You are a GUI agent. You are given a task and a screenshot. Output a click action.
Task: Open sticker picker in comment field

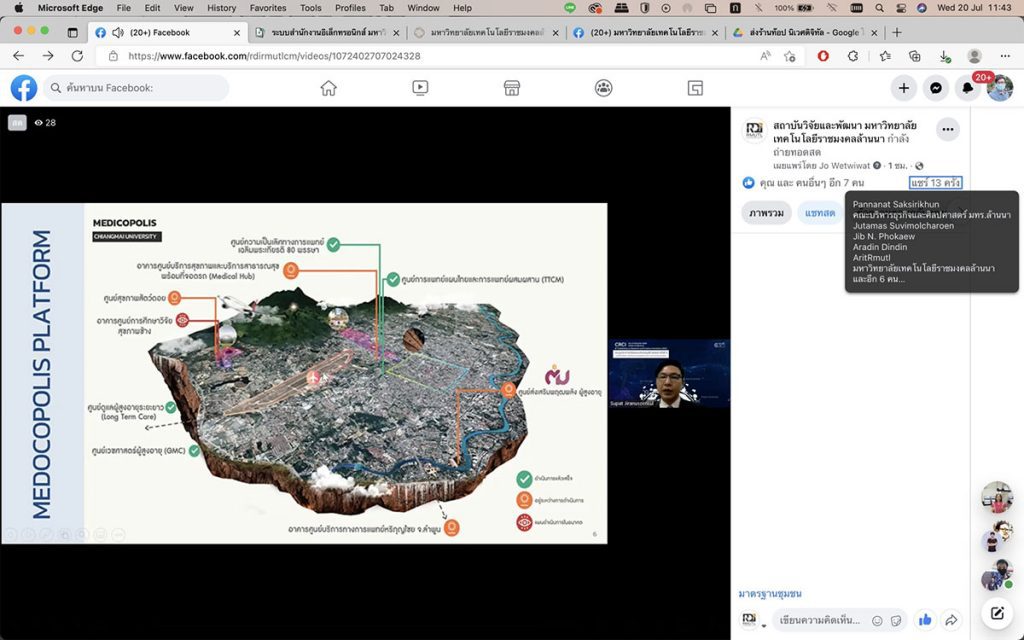[895, 620]
